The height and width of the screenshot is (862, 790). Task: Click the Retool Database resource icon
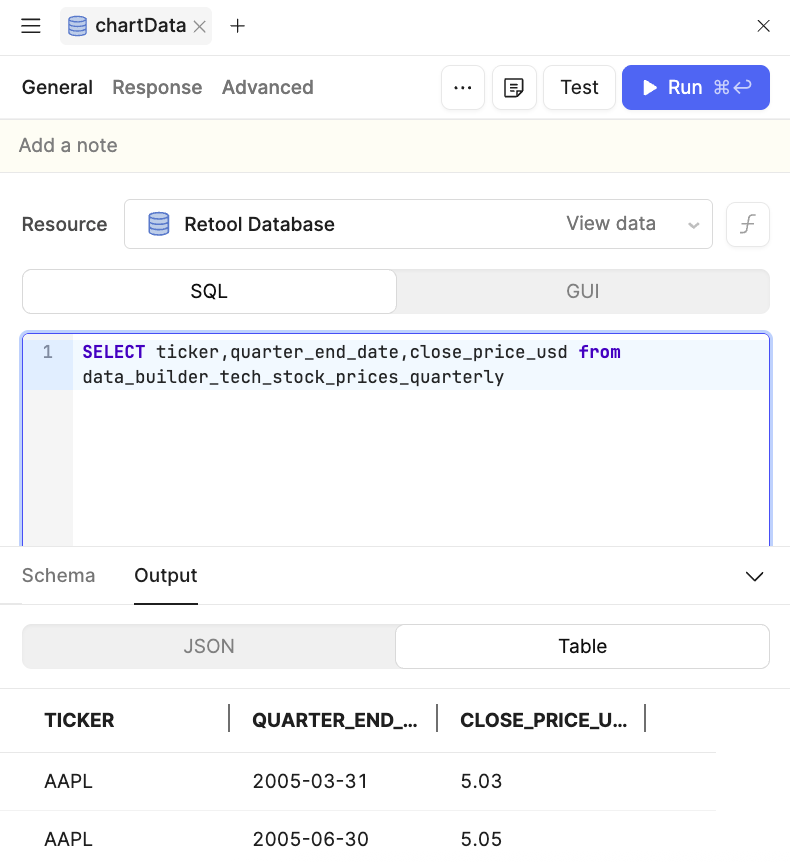click(159, 224)
